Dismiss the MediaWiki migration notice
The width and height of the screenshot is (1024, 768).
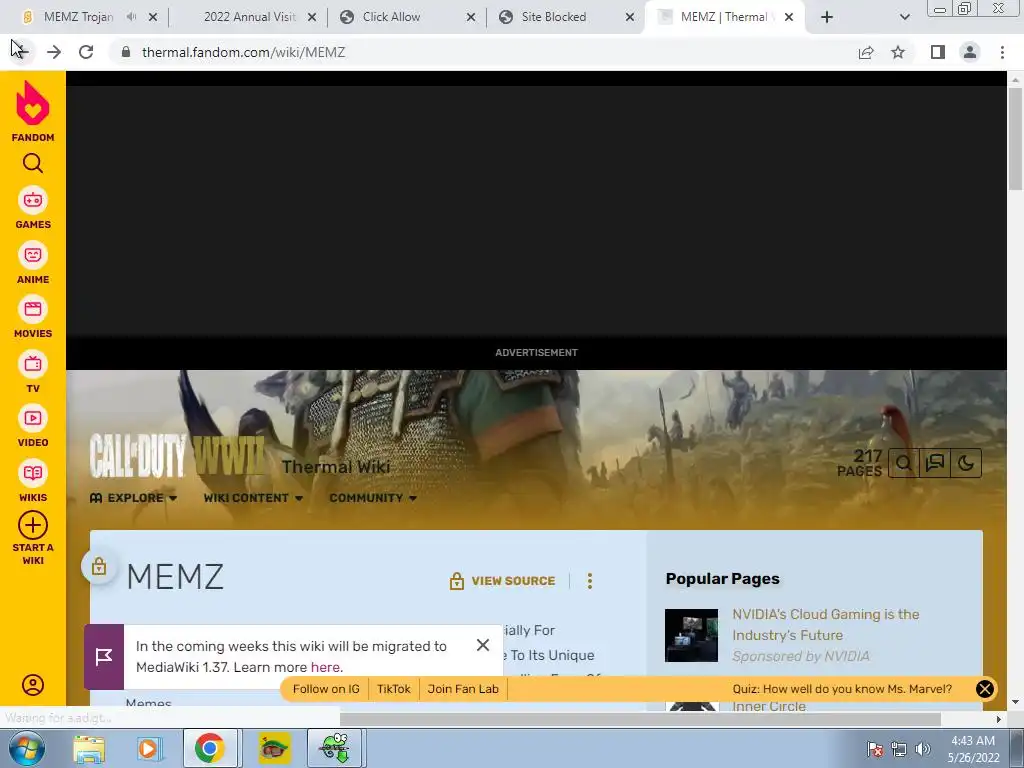click(483, 645)
